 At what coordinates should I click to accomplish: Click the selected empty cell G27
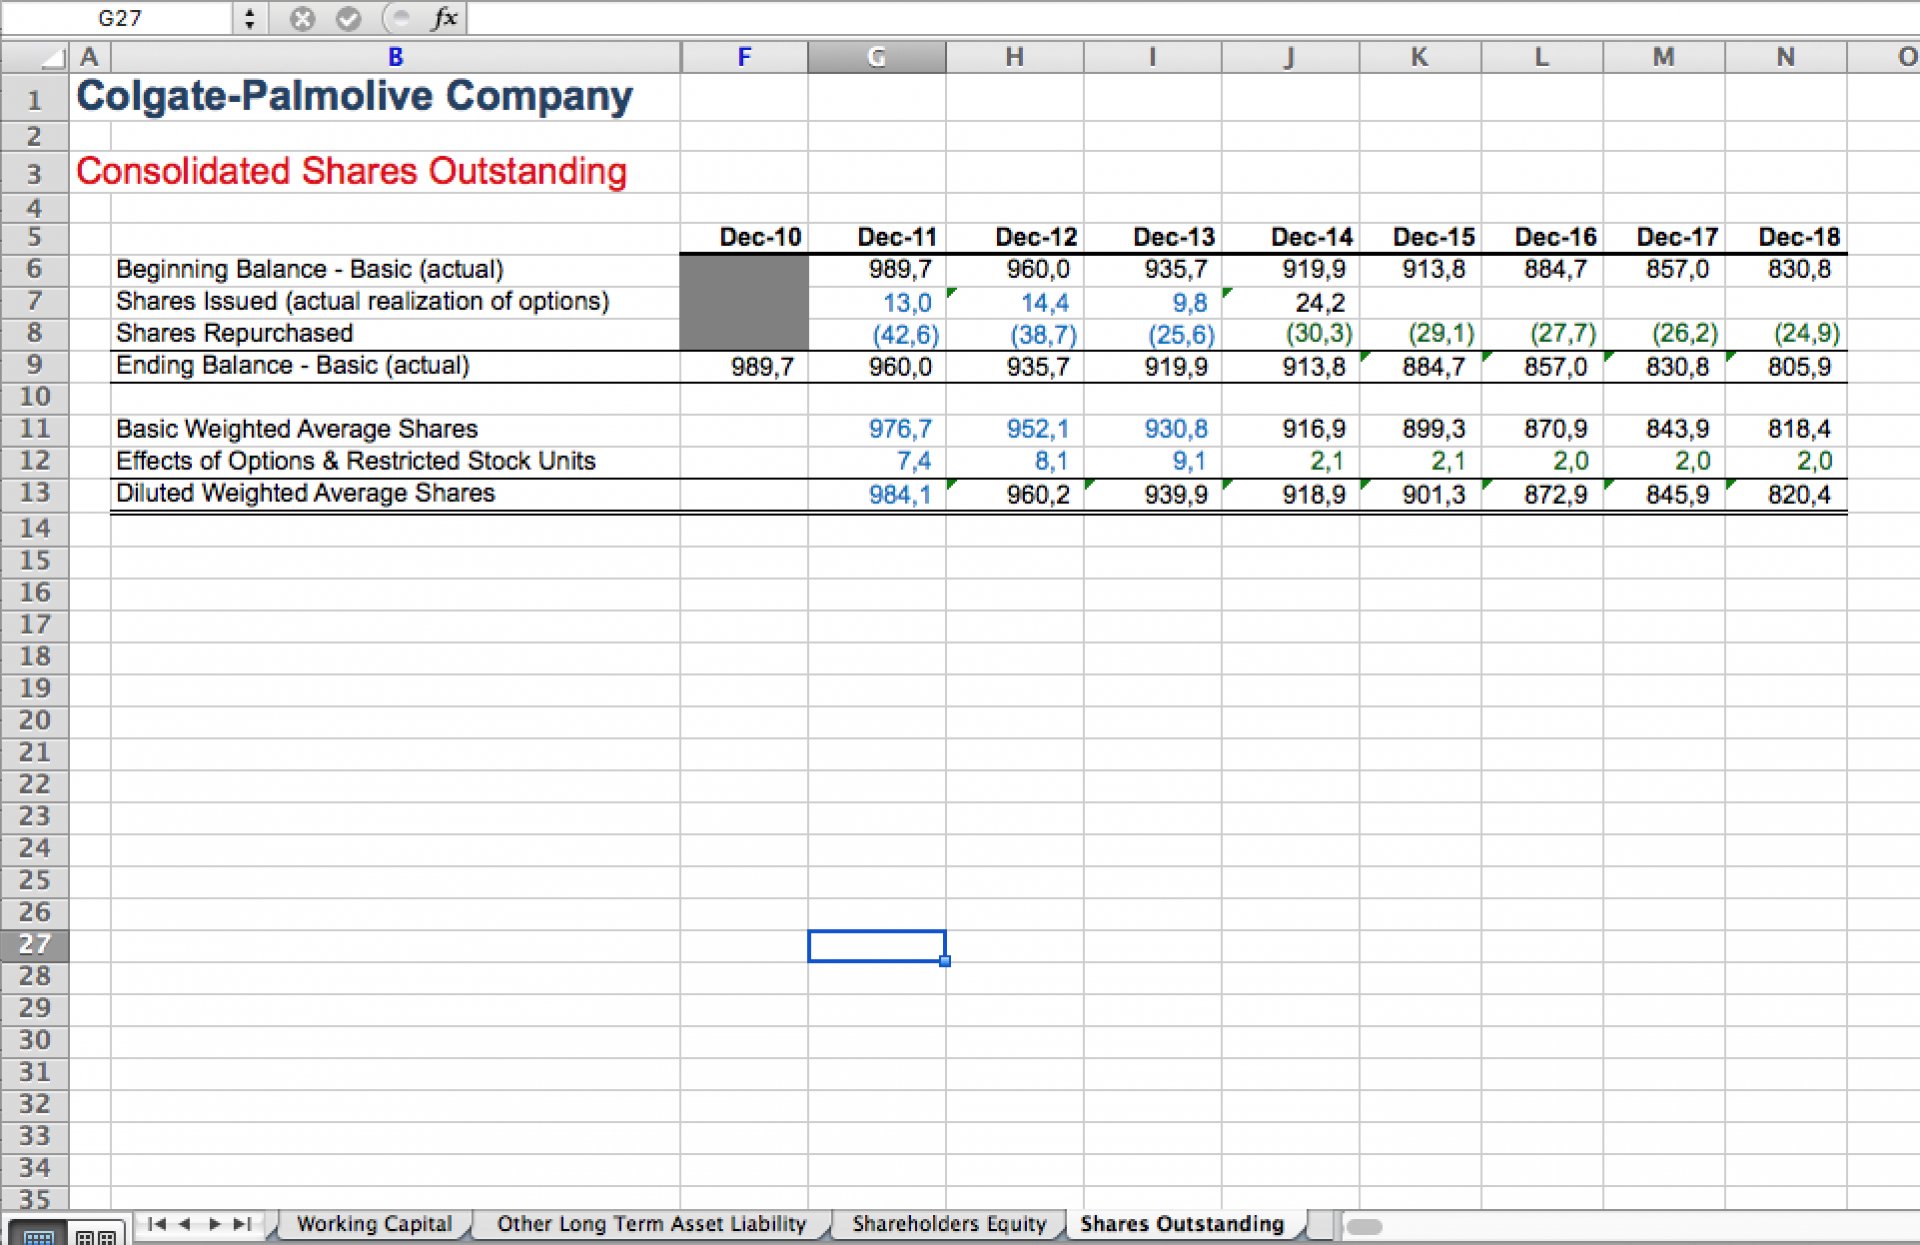pyautogui.click(x=876, y=946)
